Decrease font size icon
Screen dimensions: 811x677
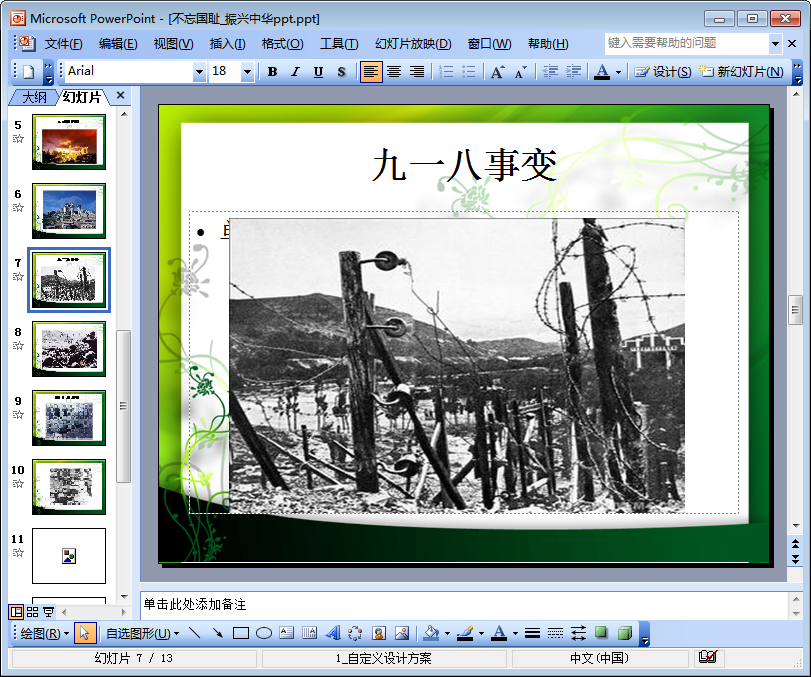(x=520, y=72)
